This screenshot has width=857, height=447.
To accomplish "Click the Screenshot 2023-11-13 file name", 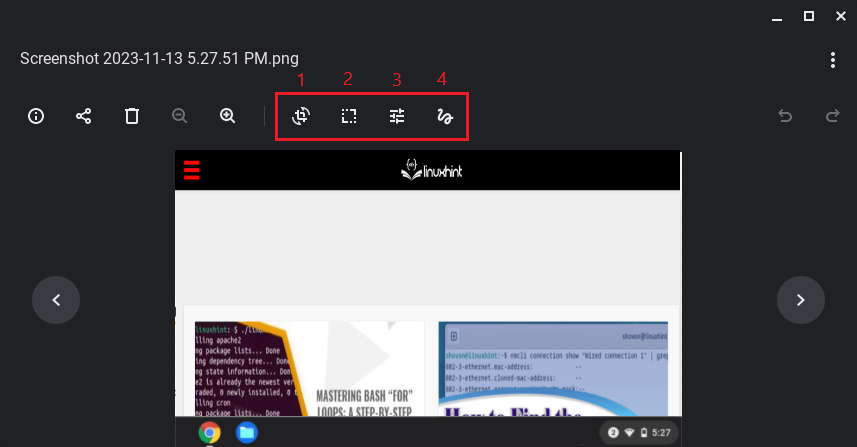I will 159,59.
